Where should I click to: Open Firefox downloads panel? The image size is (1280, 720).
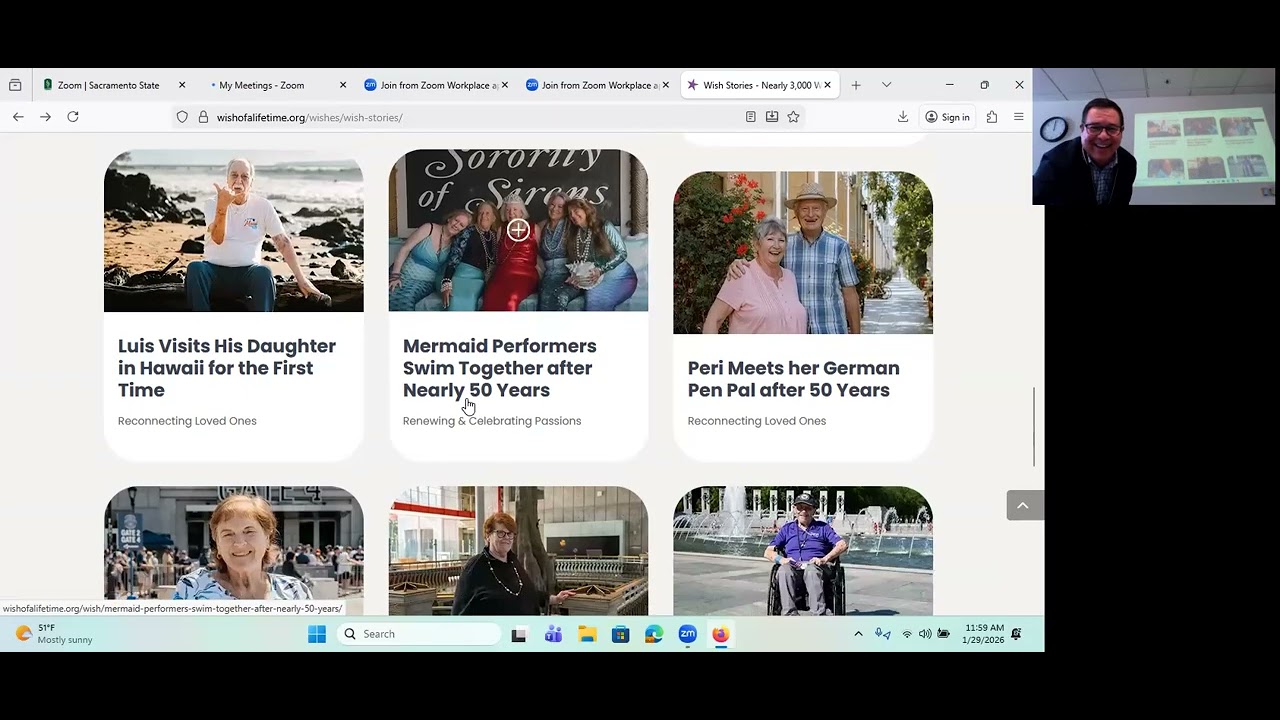click(903, 117)
